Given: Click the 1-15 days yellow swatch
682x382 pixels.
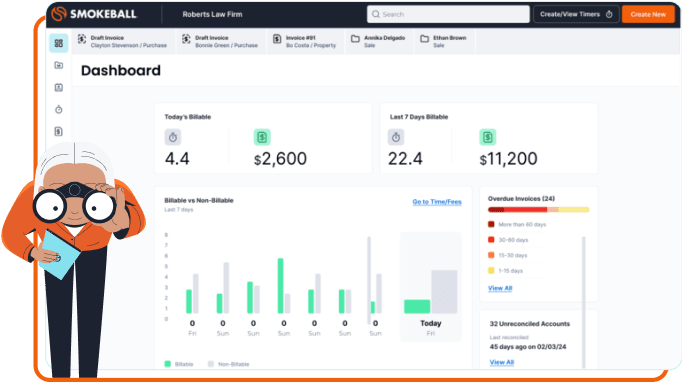Looking at the screenshot, I should tap(491, 271).
